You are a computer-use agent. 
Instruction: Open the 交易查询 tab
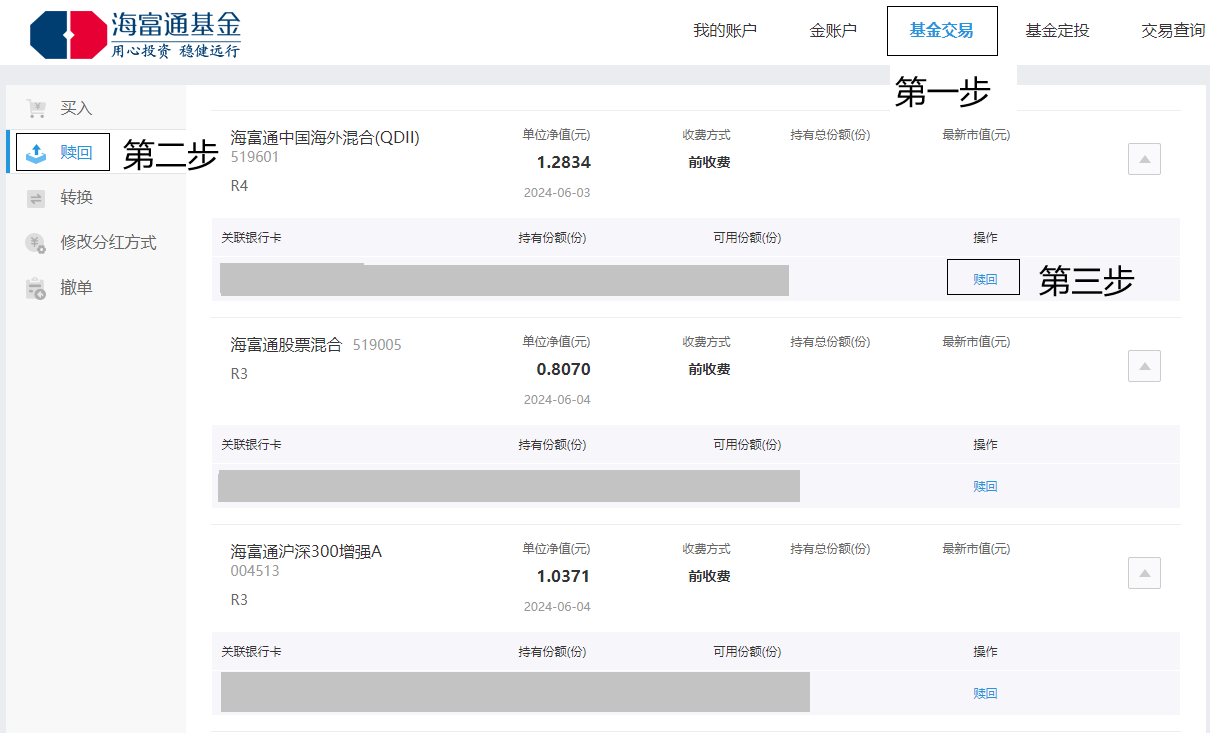tap(1173, 31)
